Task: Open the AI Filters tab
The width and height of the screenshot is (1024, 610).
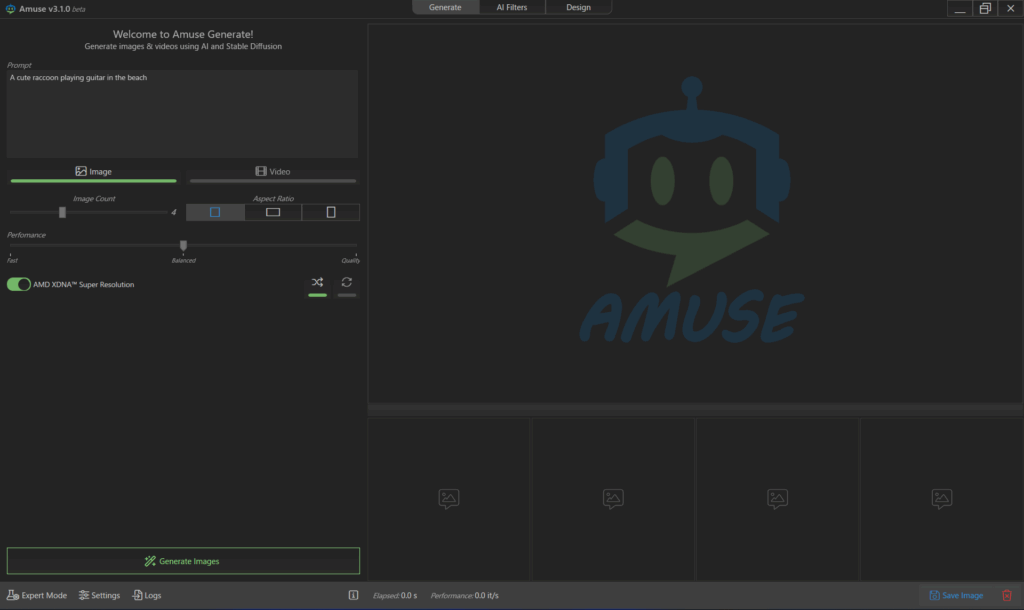Action: pos(511,7)
